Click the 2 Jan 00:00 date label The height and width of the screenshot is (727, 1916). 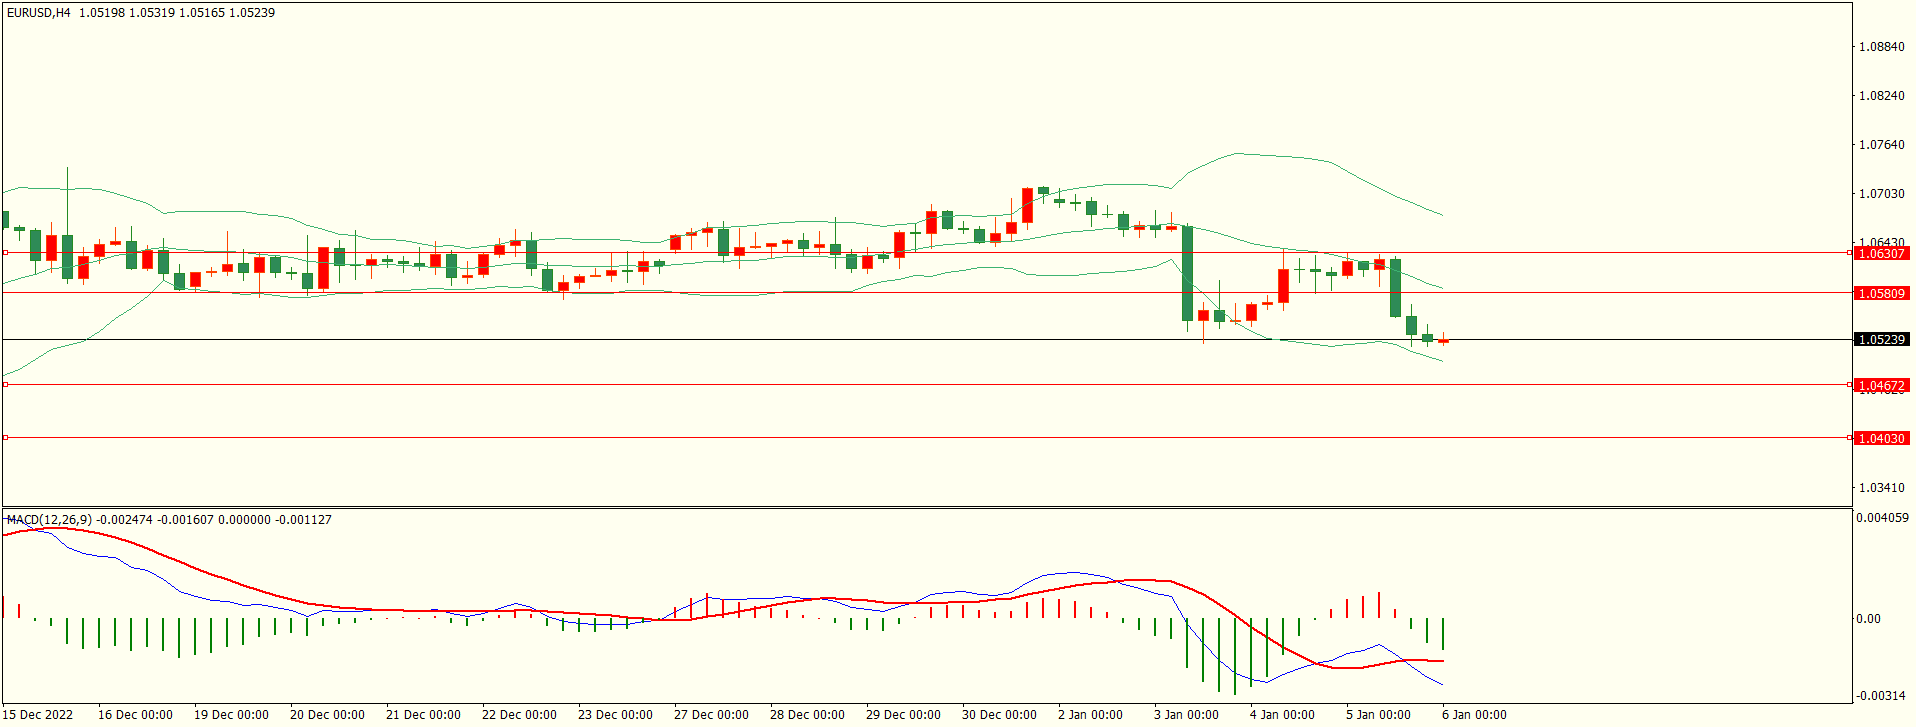click(x=1090, y=715)
